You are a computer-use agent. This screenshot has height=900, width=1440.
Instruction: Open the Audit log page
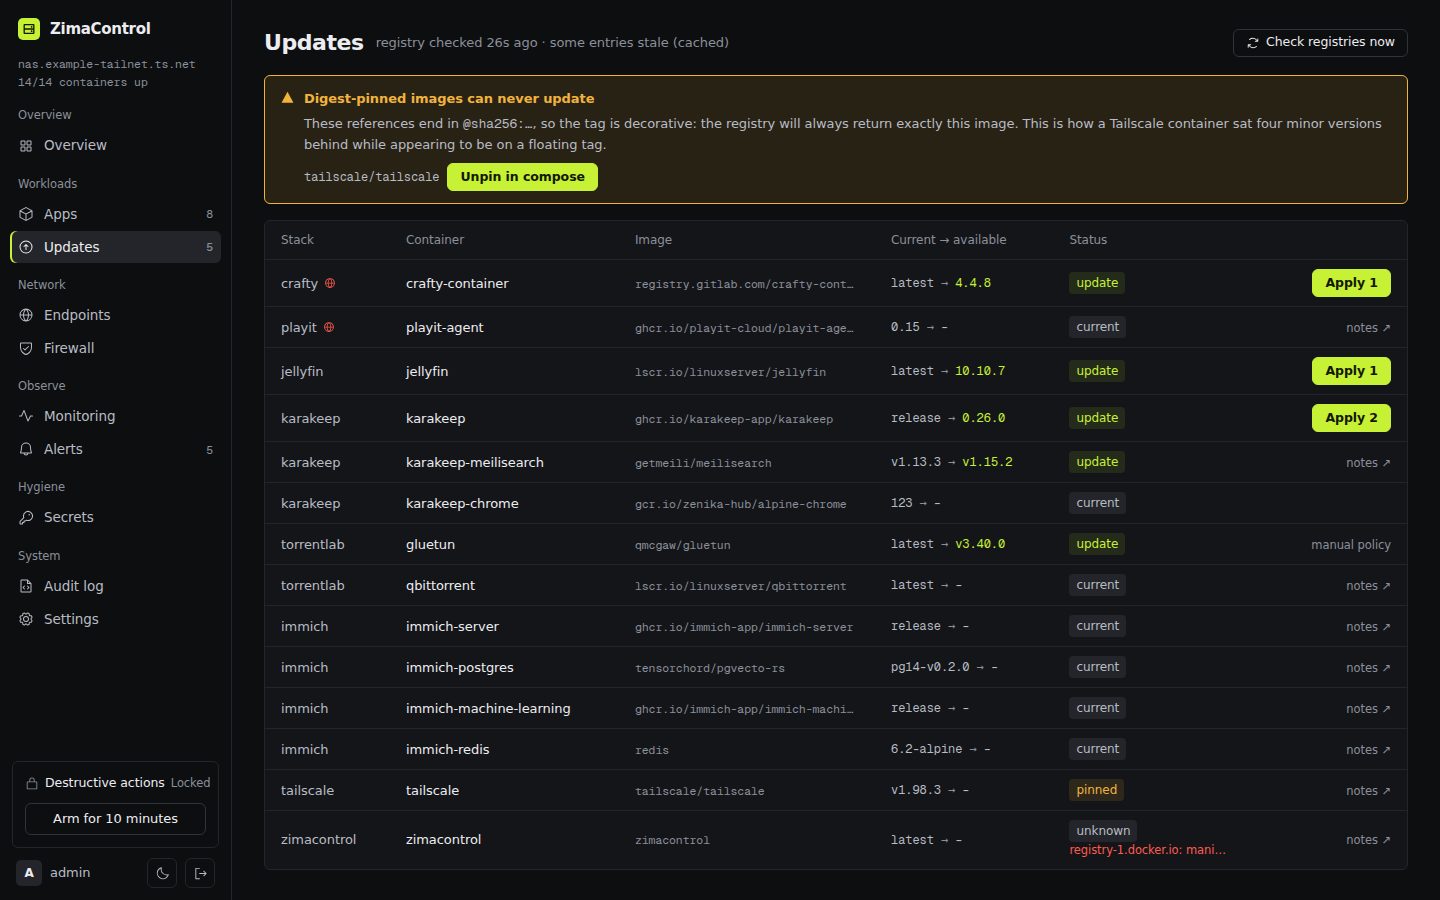pos(115,586)
